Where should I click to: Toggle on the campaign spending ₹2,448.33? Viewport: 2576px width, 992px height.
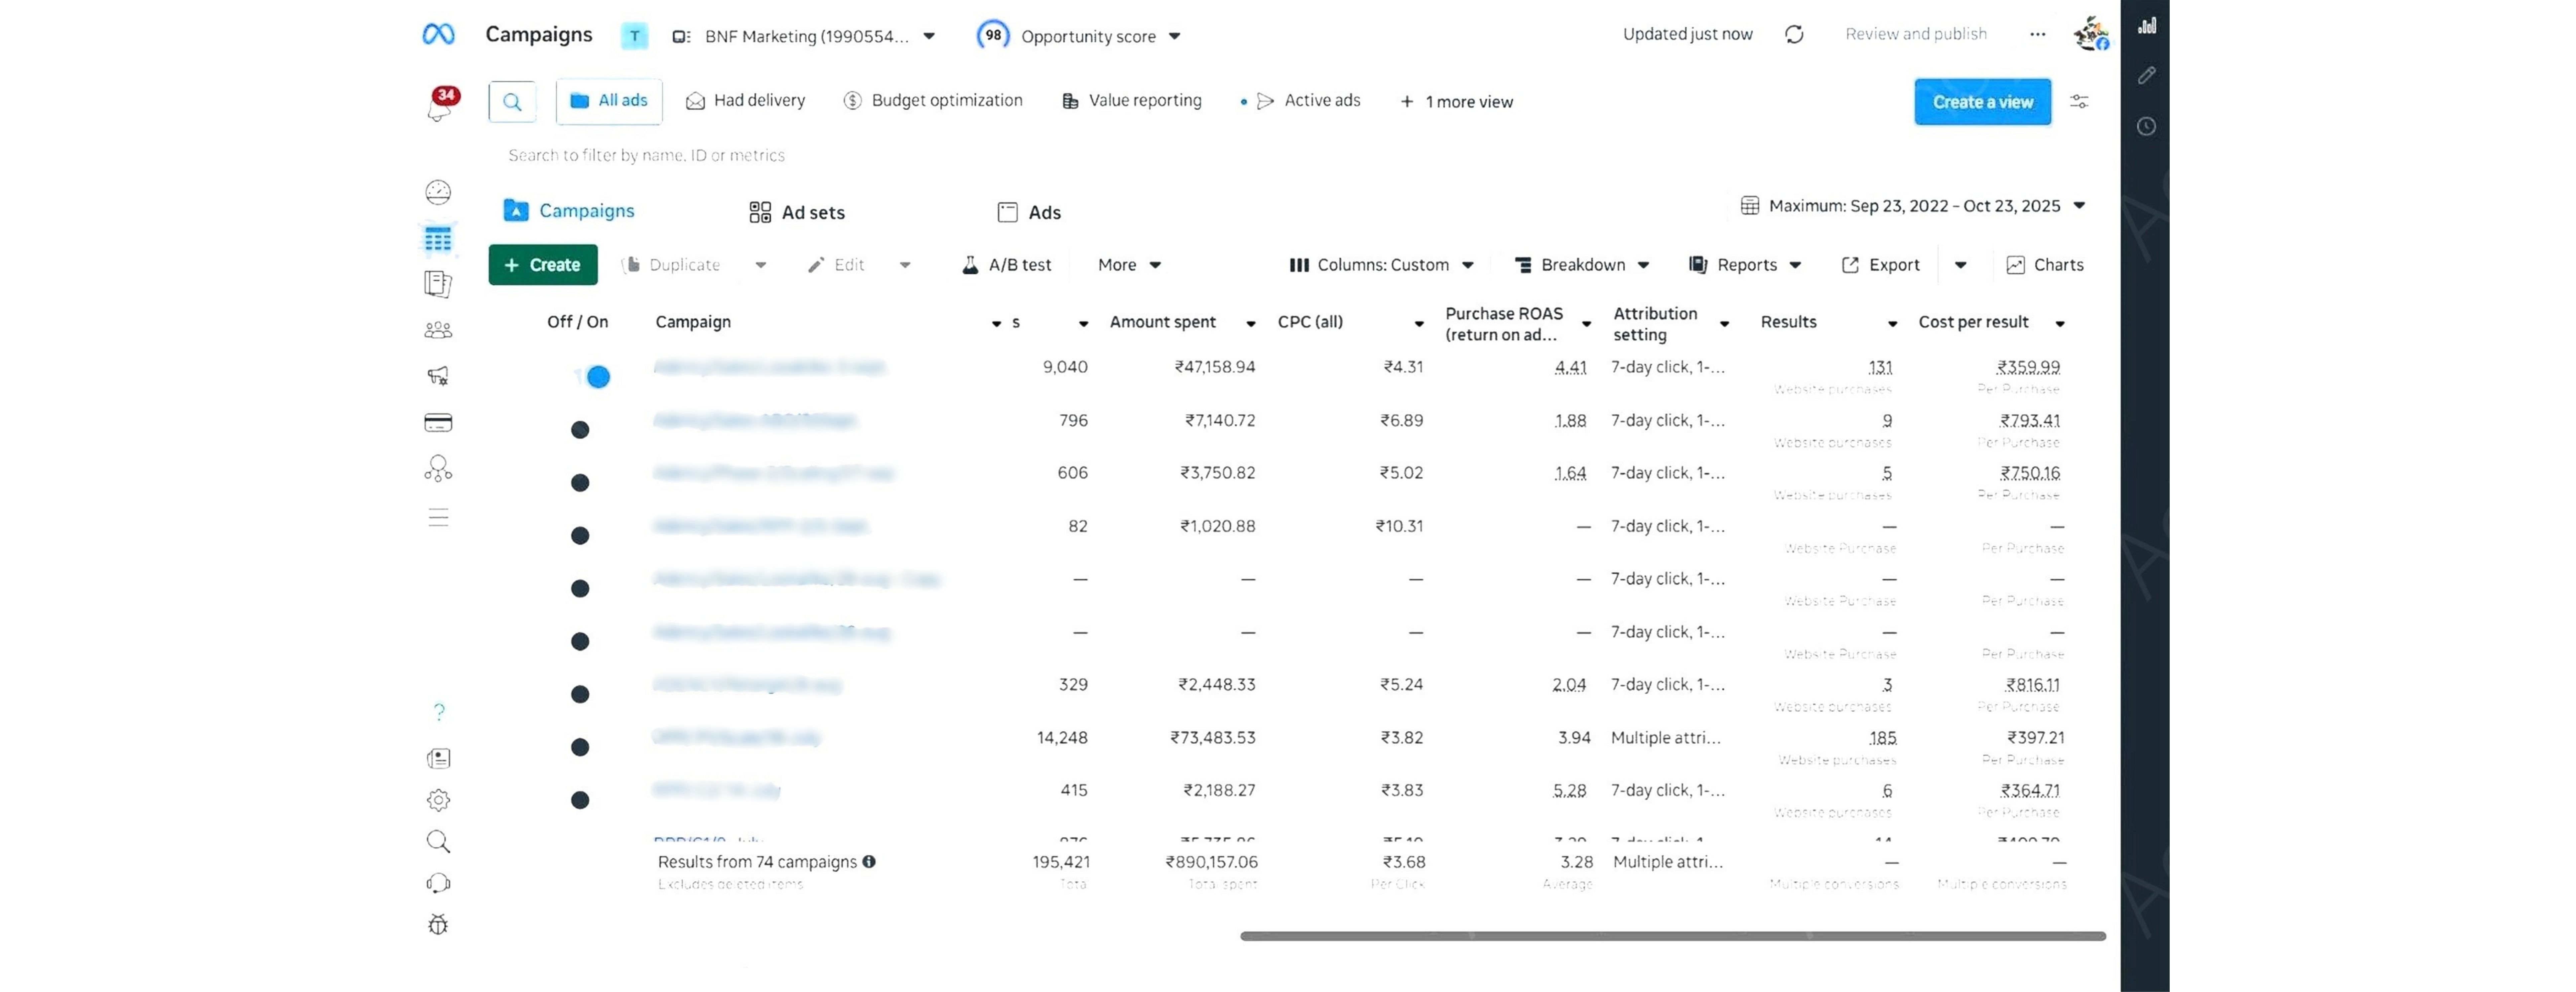pos(580,694)
